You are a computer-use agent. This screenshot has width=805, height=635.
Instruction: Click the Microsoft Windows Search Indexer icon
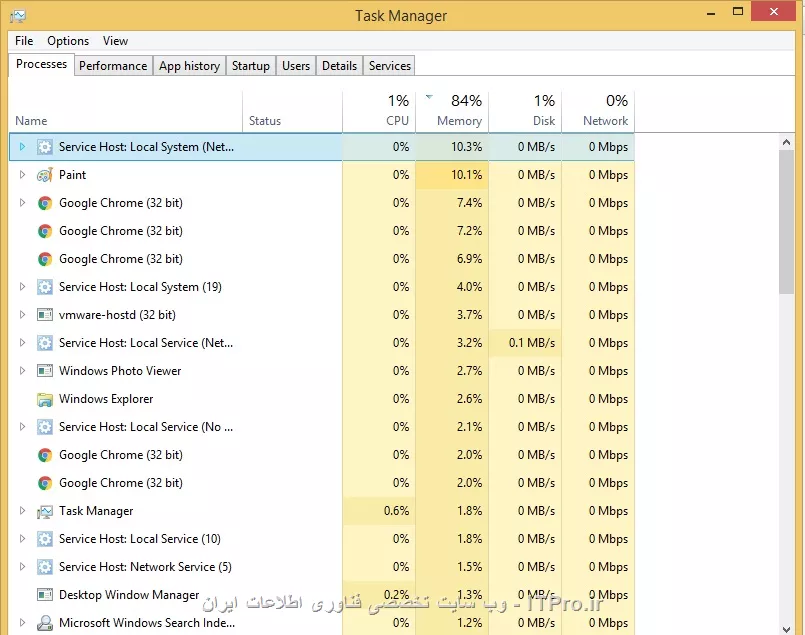click(45, 623)
